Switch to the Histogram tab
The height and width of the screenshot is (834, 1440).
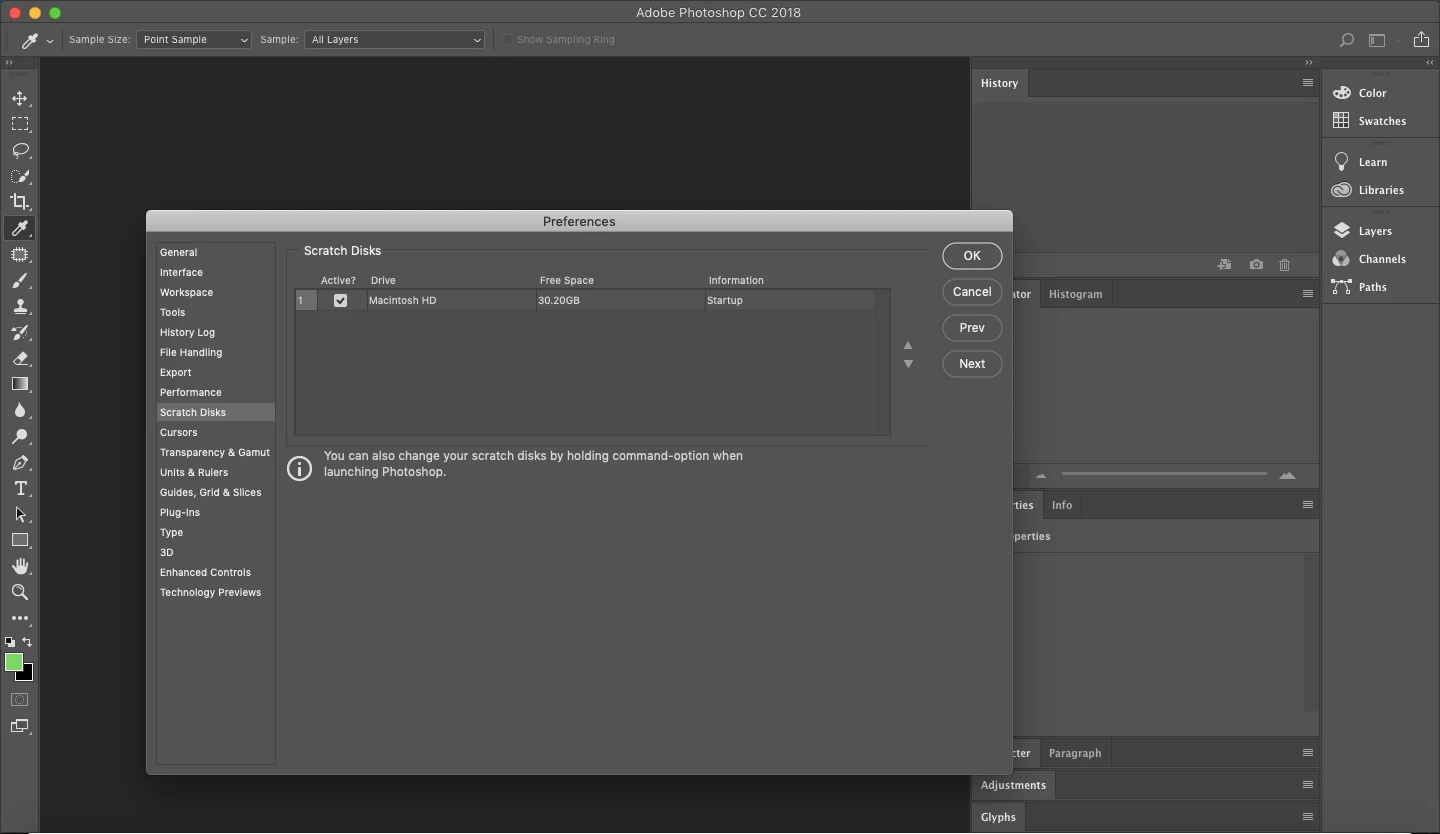pyautogui.click(x=1075, y=294)
